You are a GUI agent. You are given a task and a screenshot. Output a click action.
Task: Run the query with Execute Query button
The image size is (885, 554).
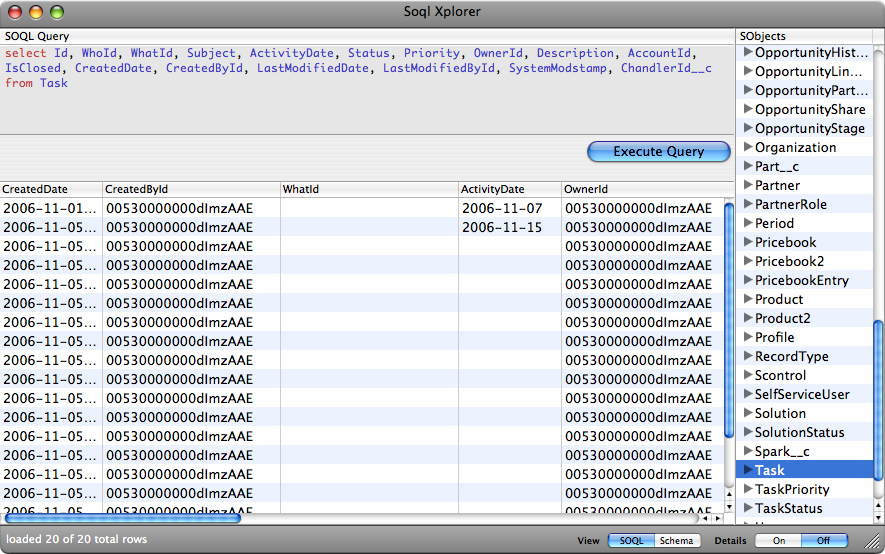pyautogui.click(x=659, y=151)
